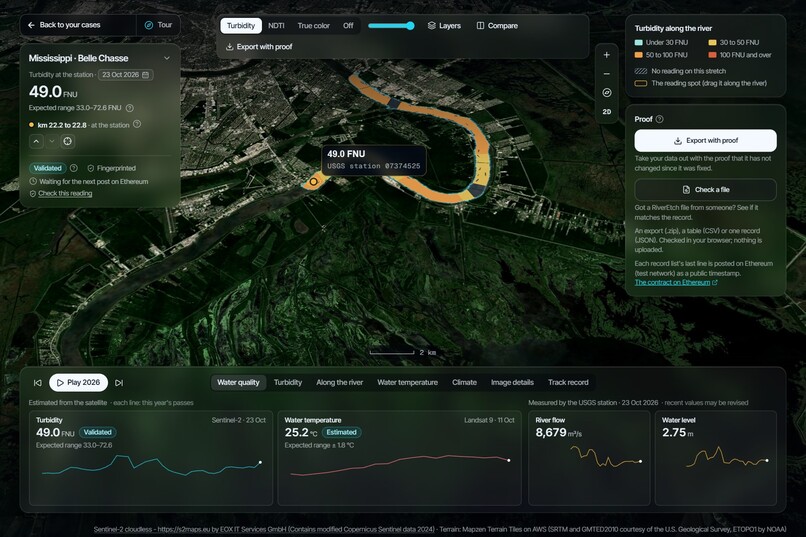The image size is (806, 537).
Task: Click the Under 30 FNU legend swatch
Action: pos(639,43)
